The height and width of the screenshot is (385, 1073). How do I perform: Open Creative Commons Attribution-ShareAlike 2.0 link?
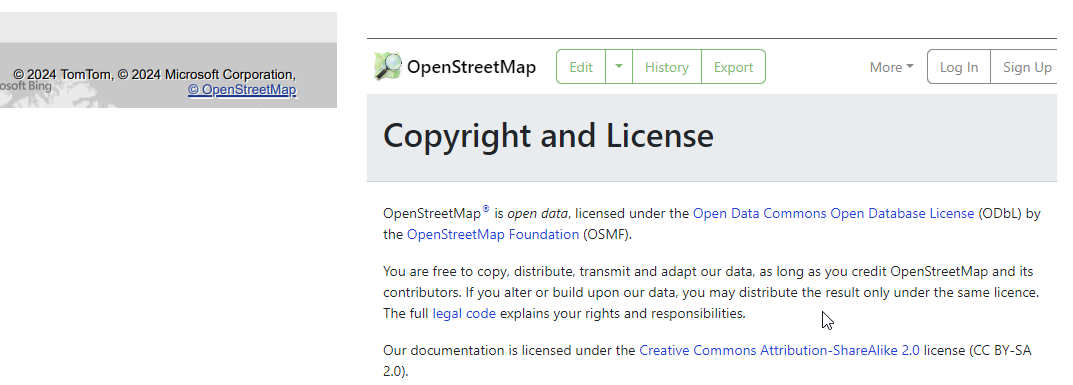[779, 351]
